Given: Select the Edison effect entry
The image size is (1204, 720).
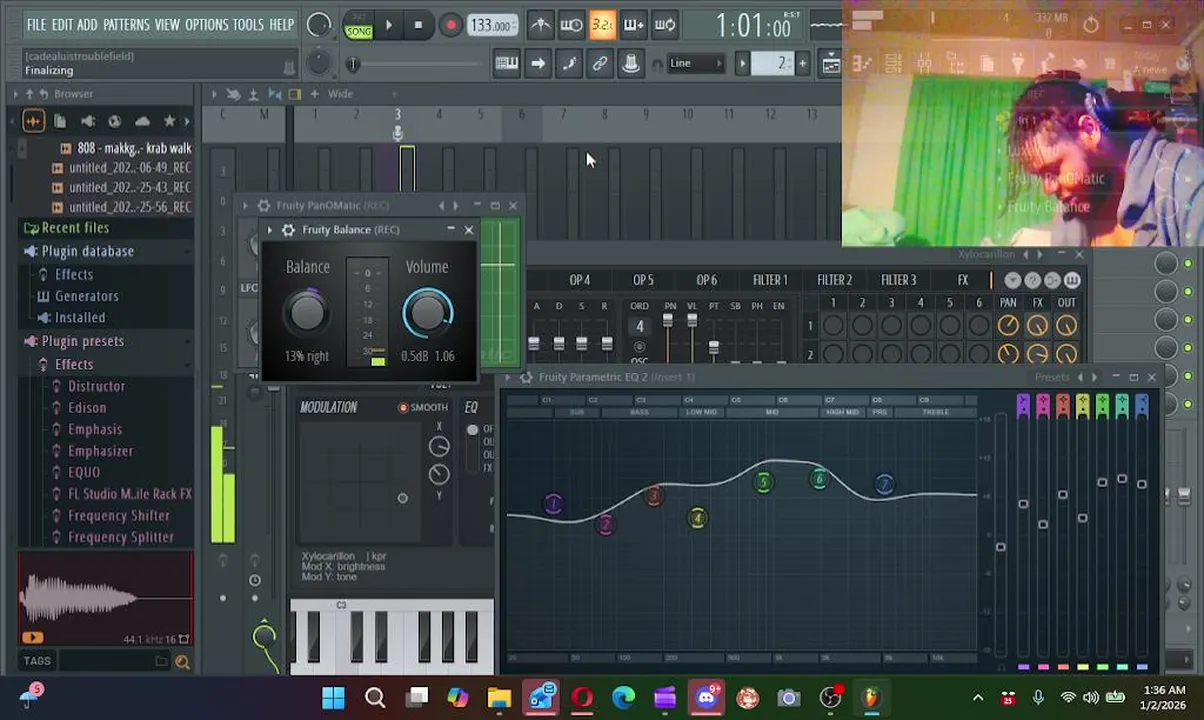Looking at the screenshot, I should (87, 408).
